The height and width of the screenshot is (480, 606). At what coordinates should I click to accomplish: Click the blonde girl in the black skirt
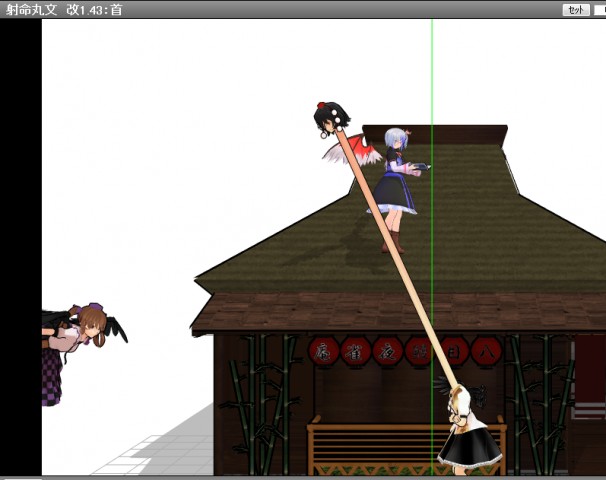[x=468, y=429]
